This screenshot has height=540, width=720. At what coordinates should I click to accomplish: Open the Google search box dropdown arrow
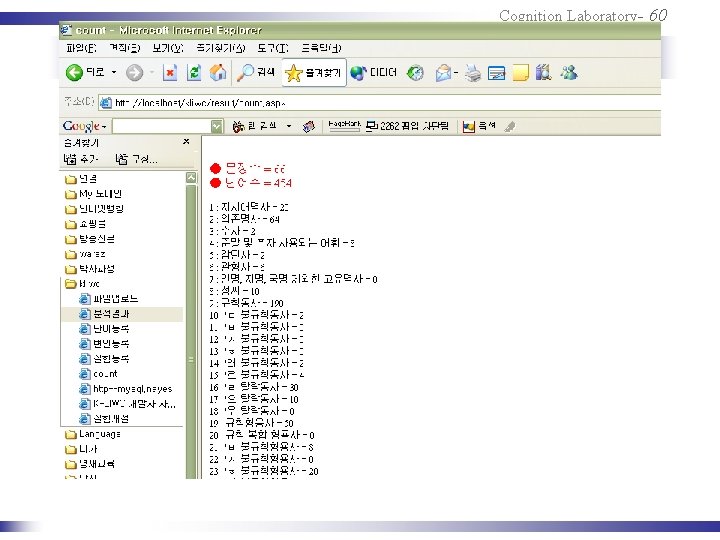[217, 126]
